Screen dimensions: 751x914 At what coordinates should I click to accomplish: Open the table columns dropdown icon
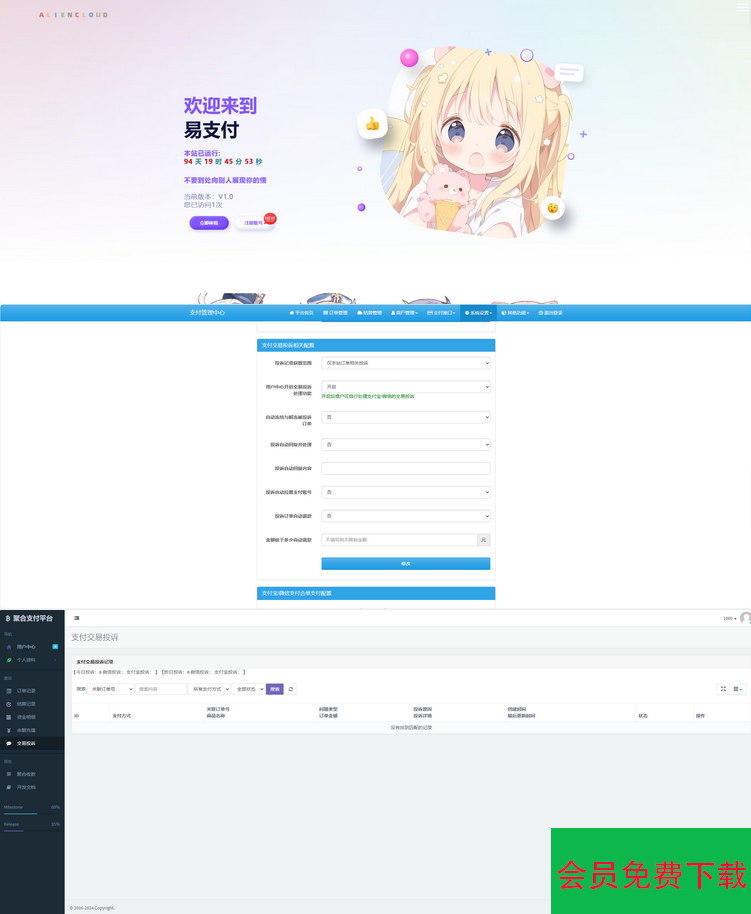point(738,689)
